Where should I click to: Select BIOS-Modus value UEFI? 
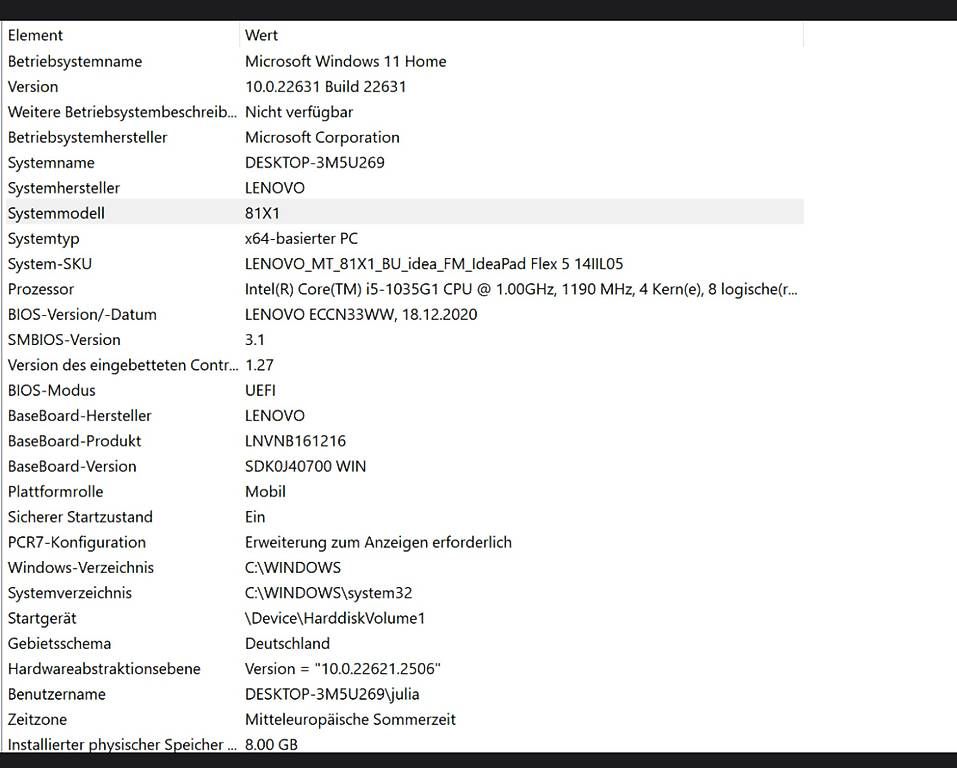point(261,391)
